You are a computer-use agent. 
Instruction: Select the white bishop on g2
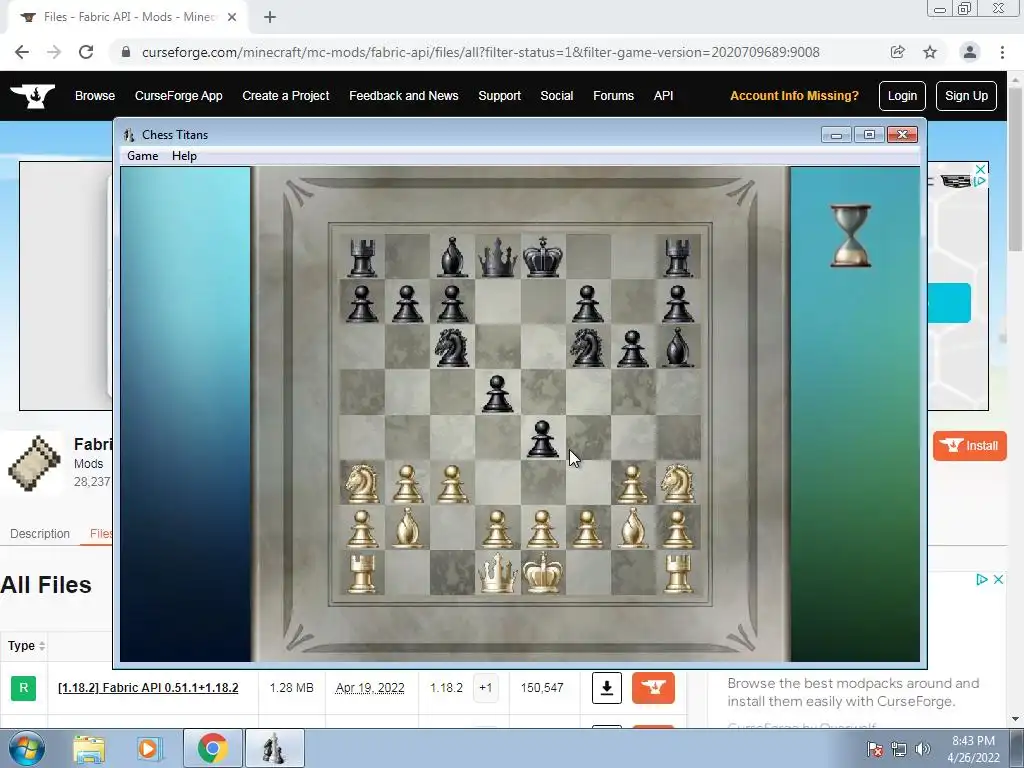tap(632, 528)
